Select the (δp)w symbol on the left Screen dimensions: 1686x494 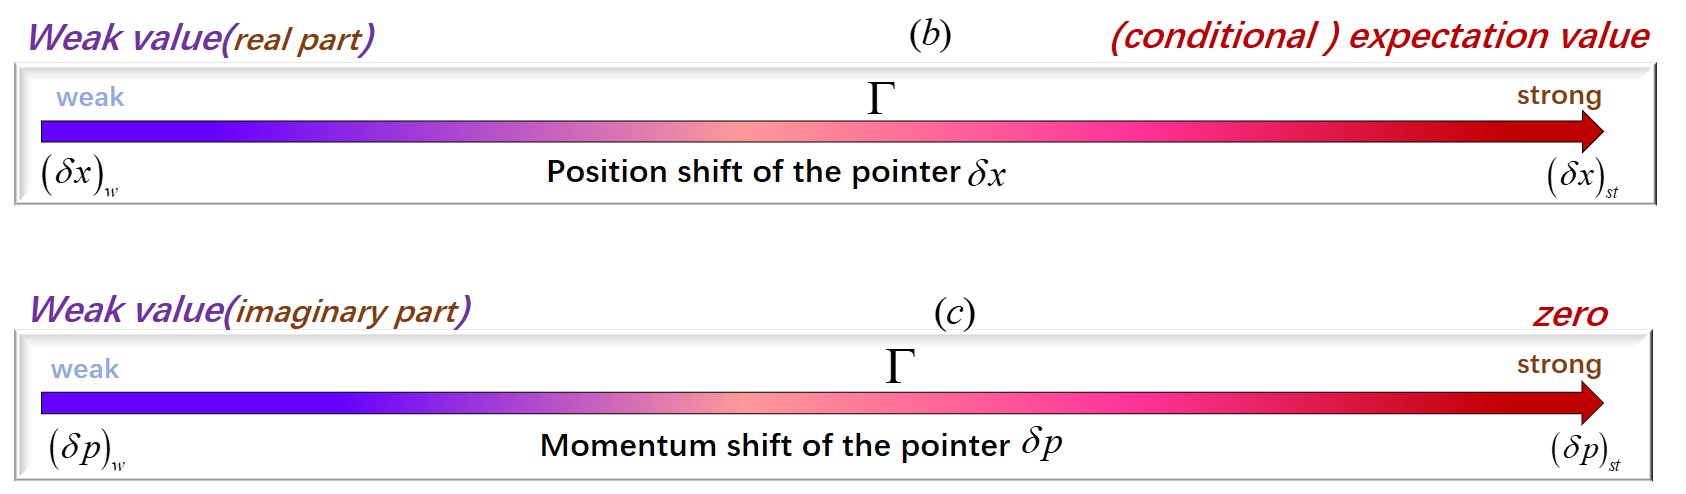[87, 449]
